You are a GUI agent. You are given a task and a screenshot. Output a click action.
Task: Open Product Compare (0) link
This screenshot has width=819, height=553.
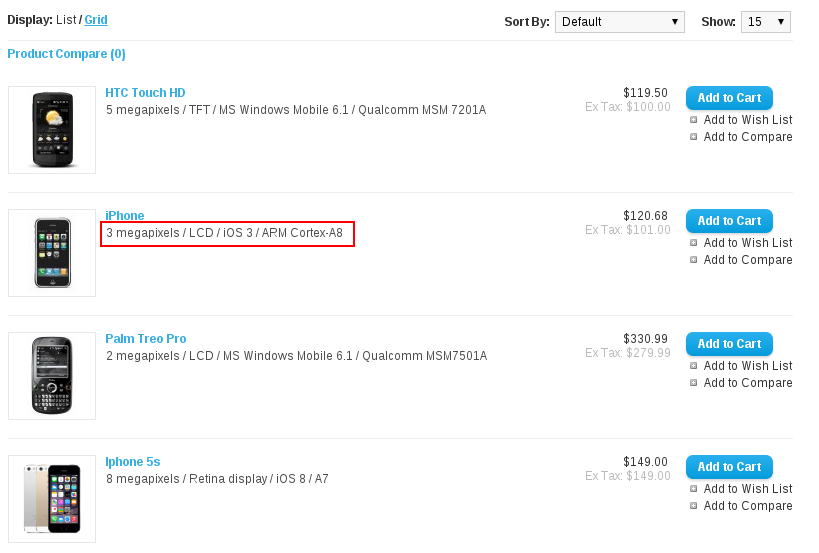[66, 54]
